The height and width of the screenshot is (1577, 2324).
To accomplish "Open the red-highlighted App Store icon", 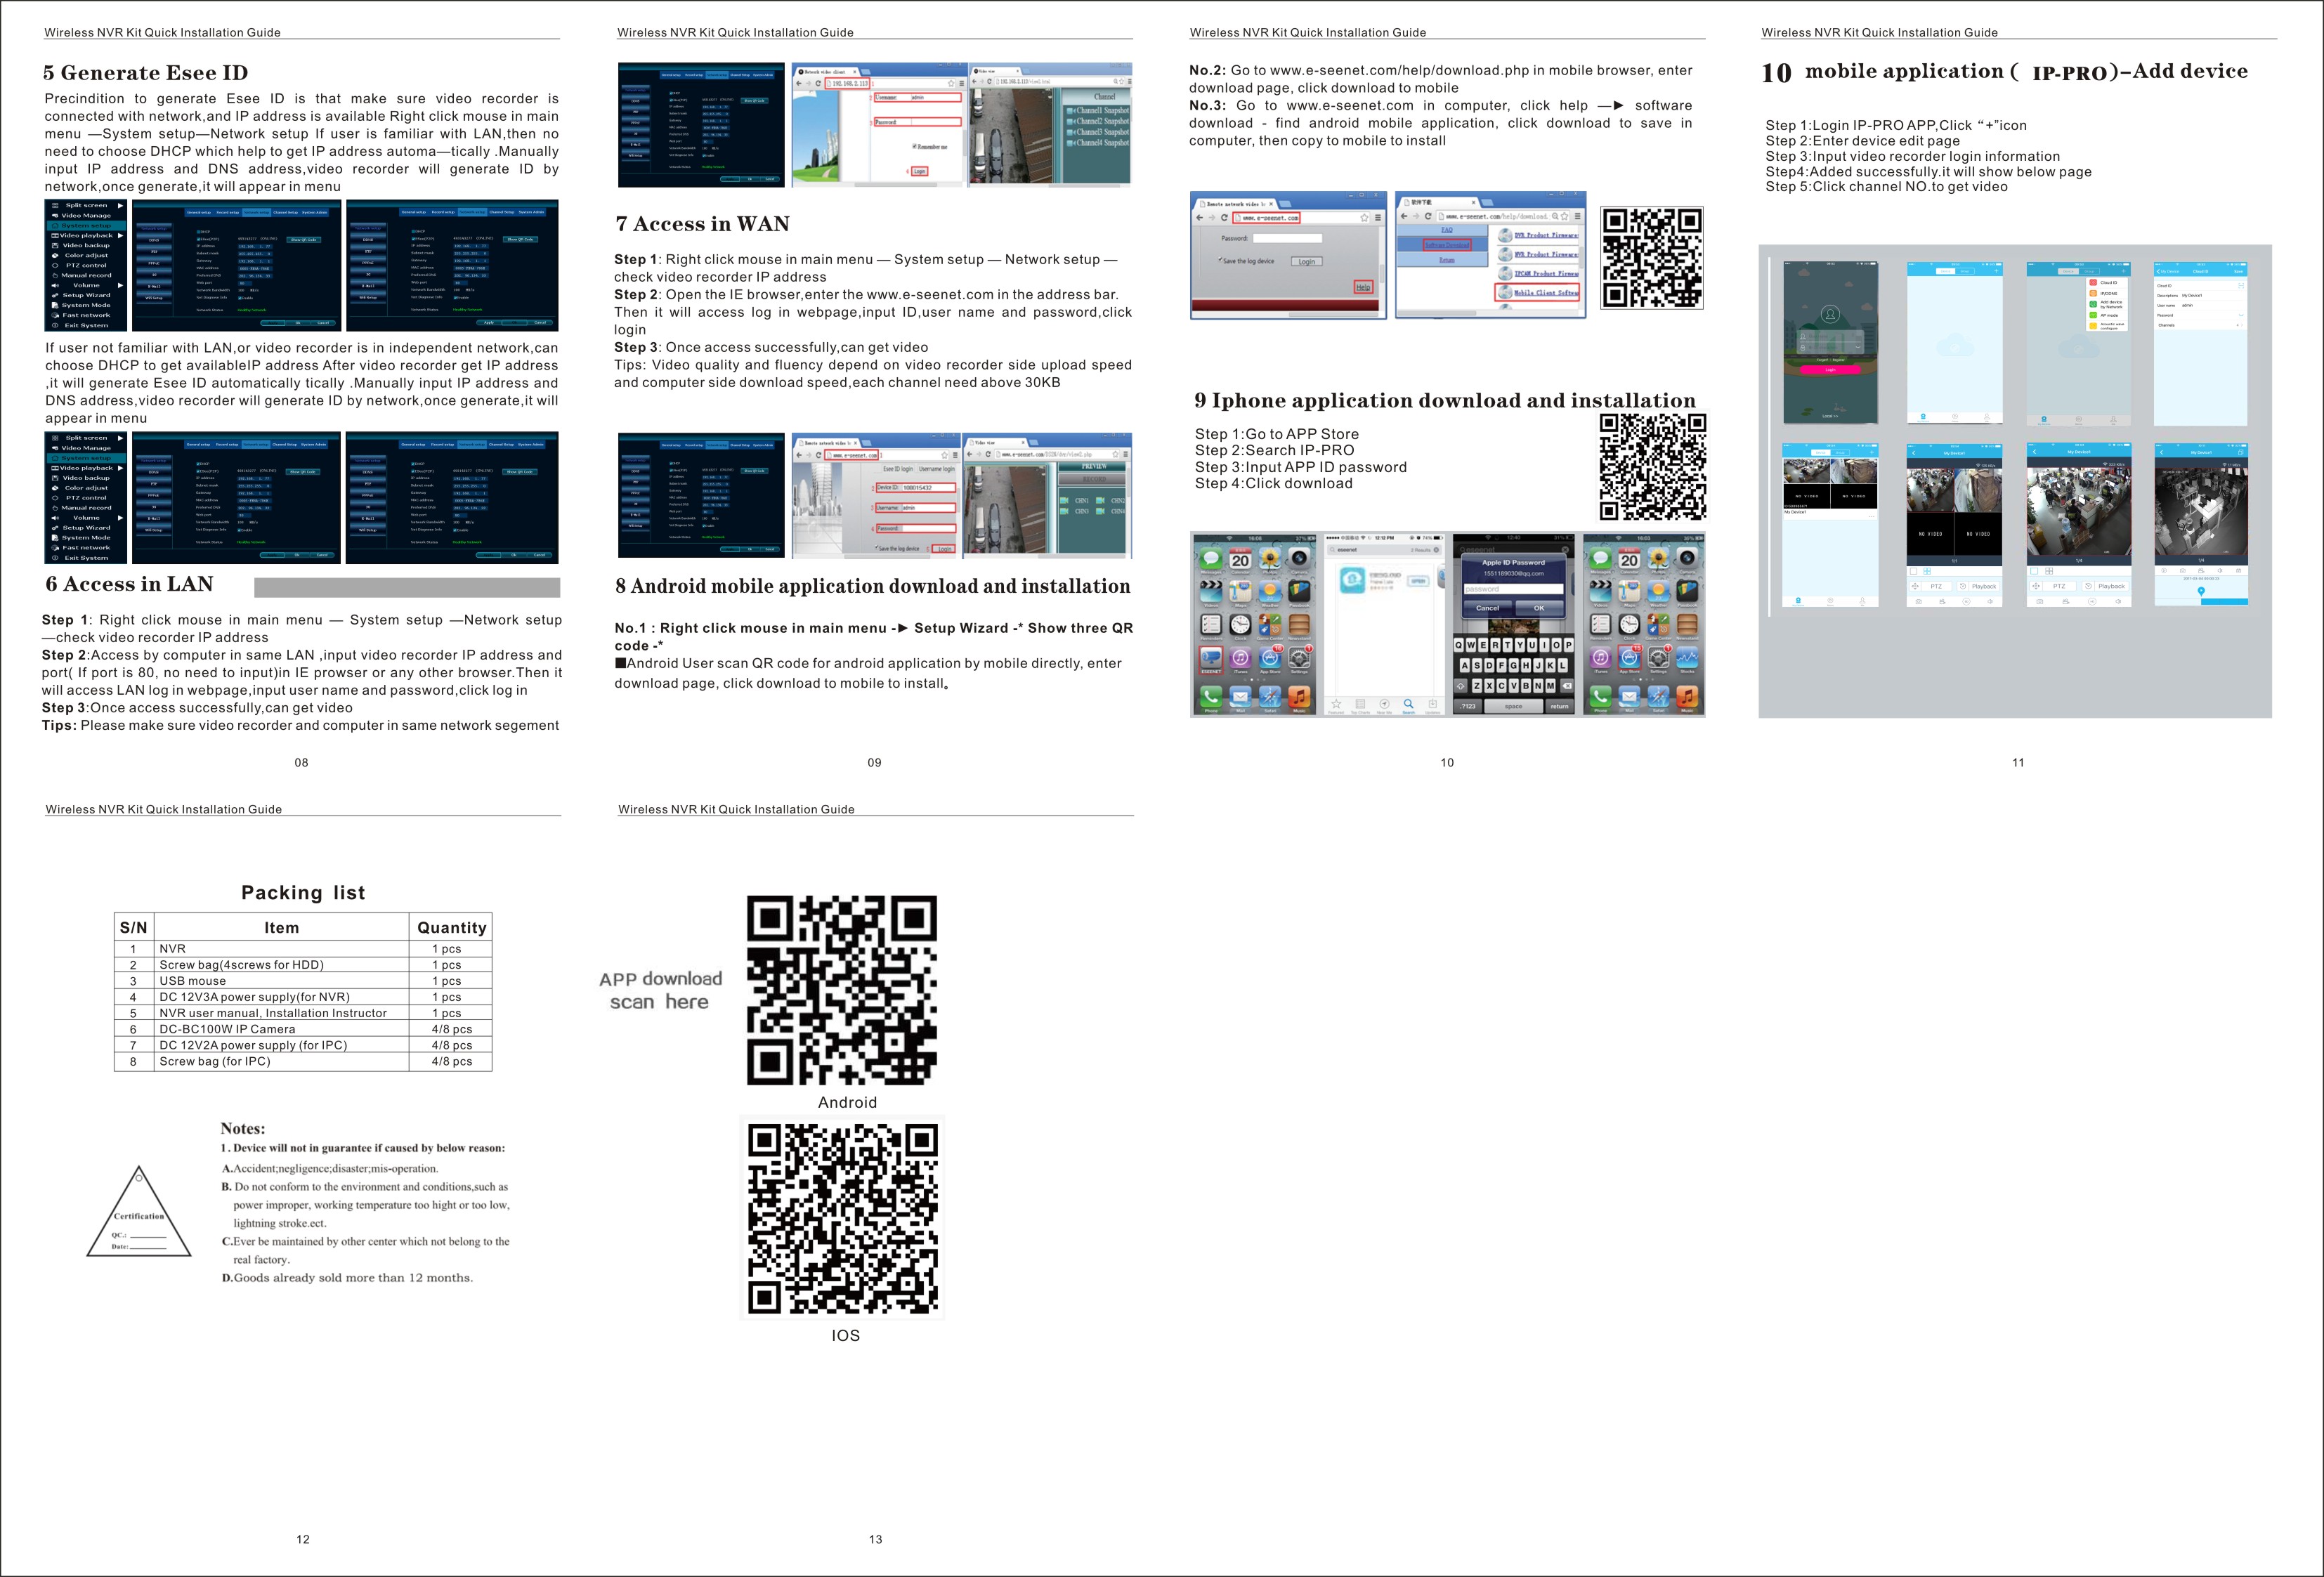I will click(x=1629, y=659).
